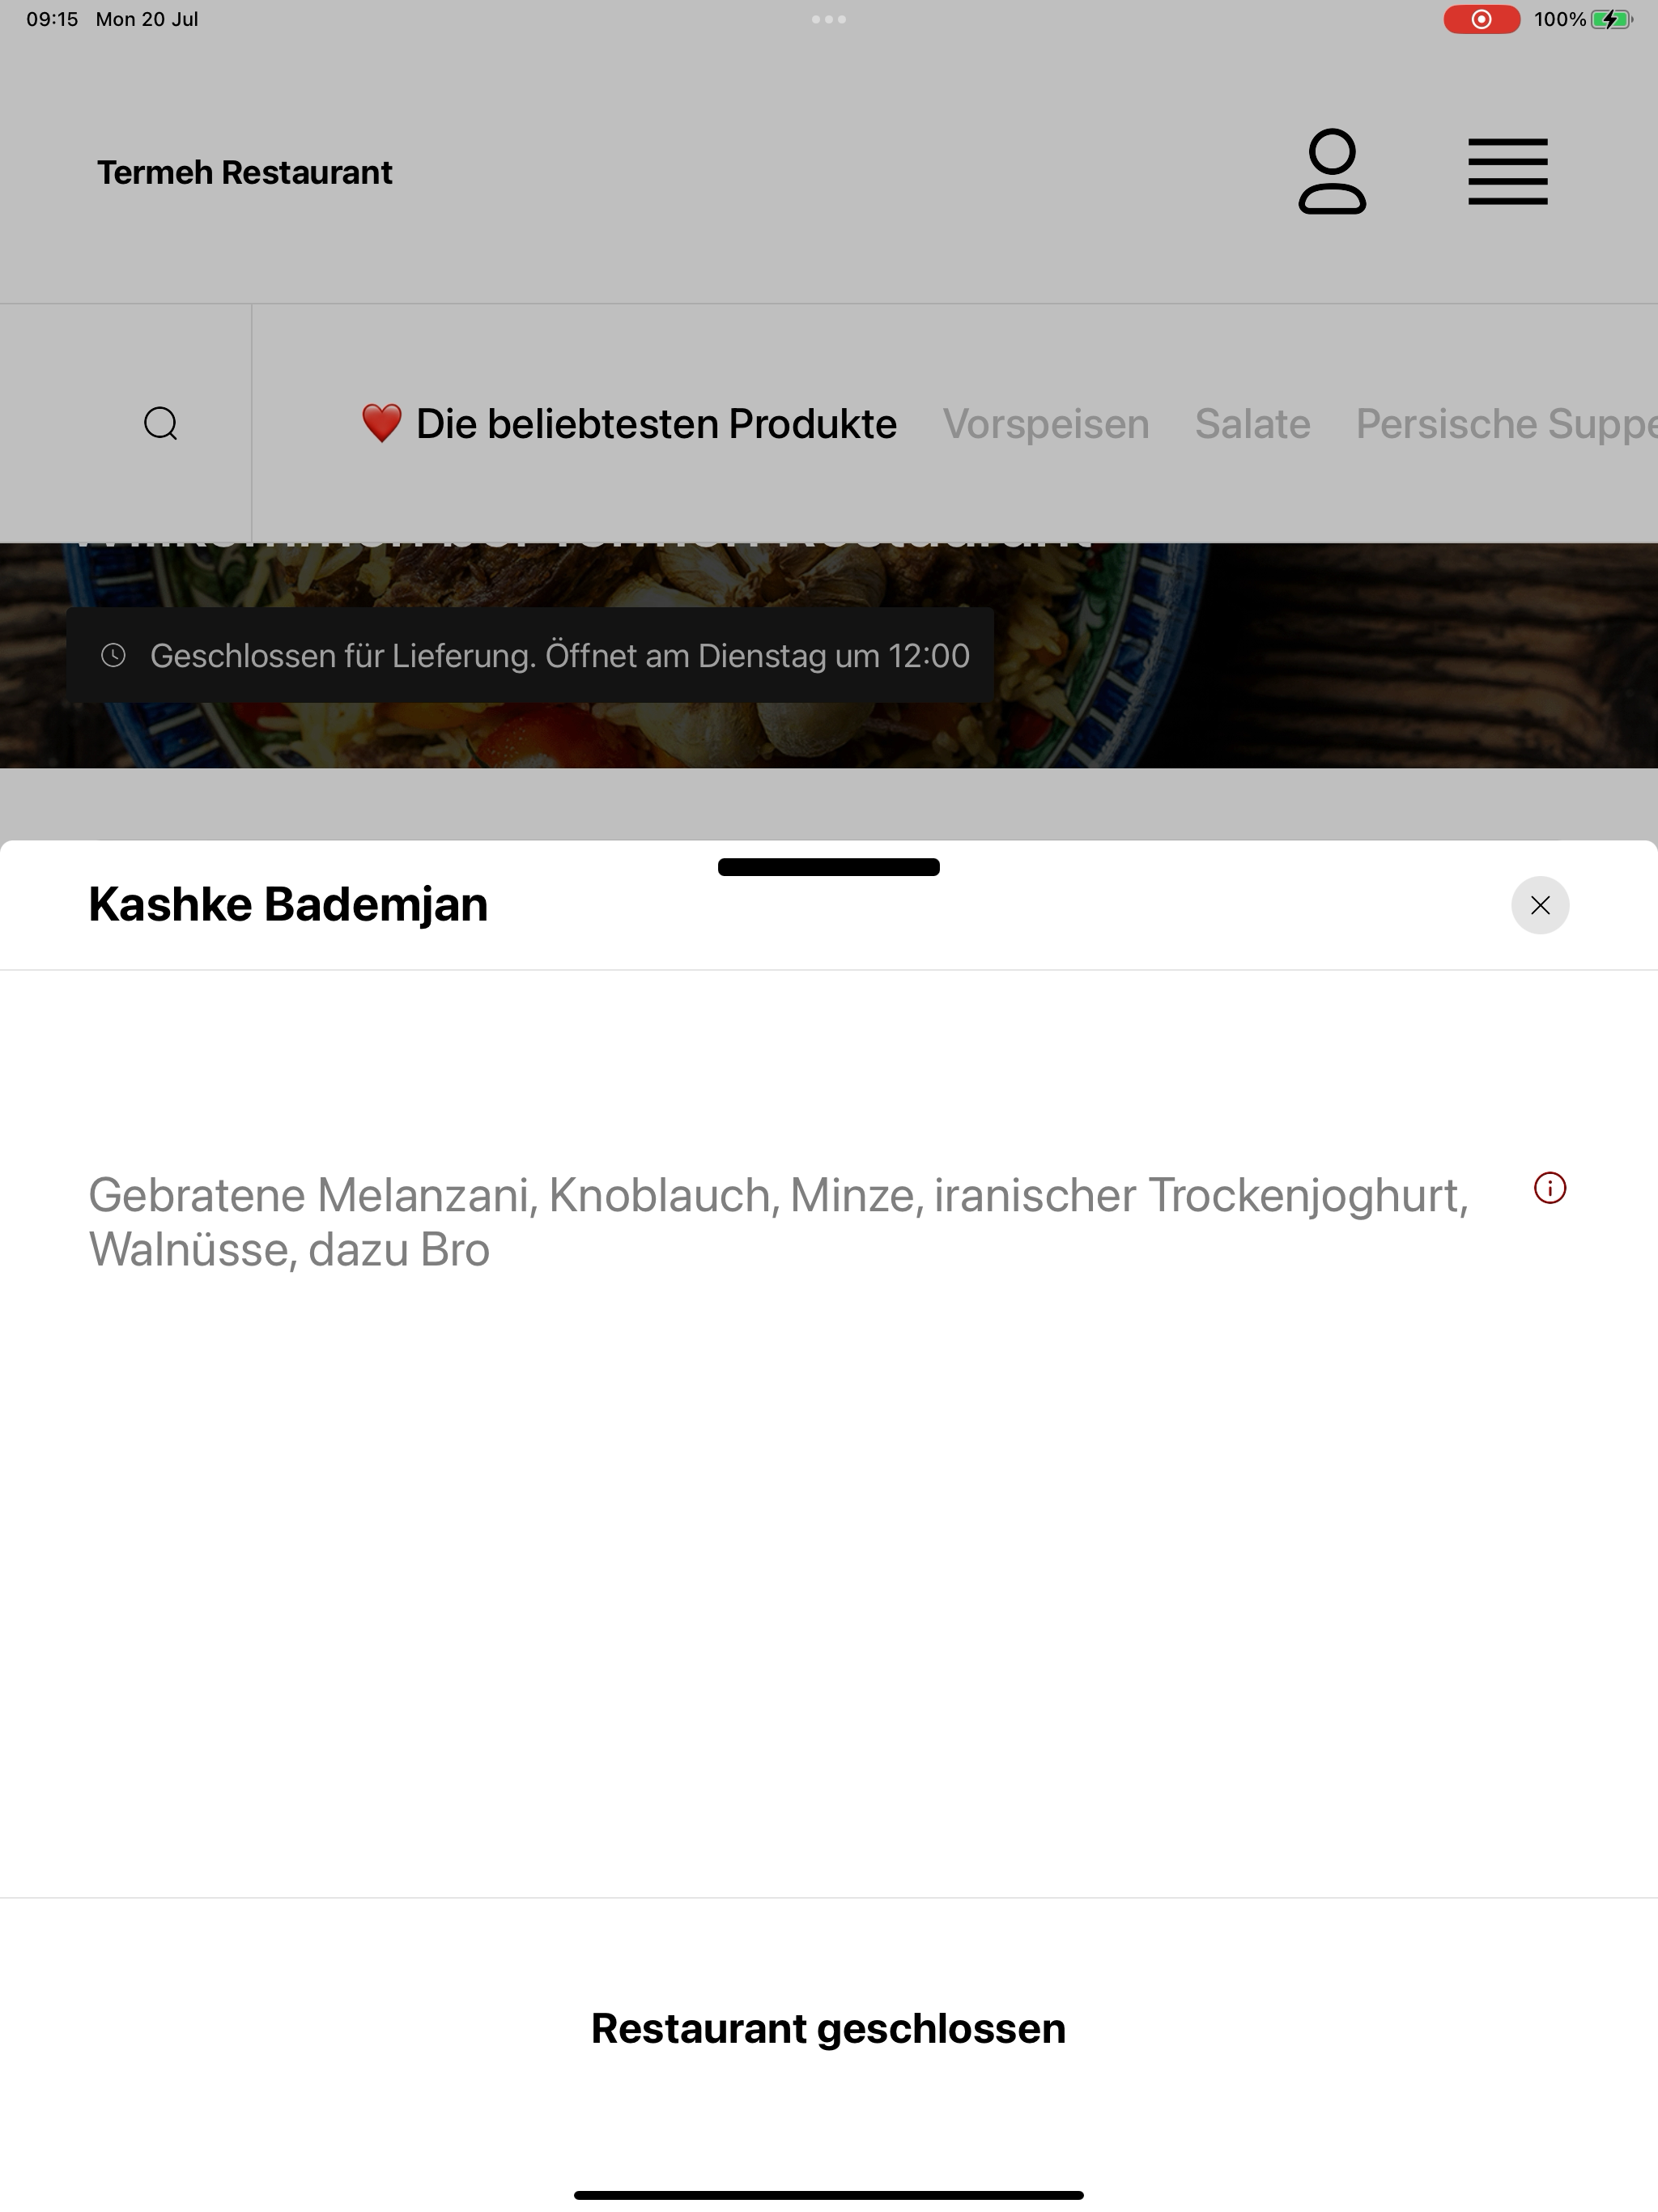Select Die beliebtesten Produkte tab

(629, 424)
